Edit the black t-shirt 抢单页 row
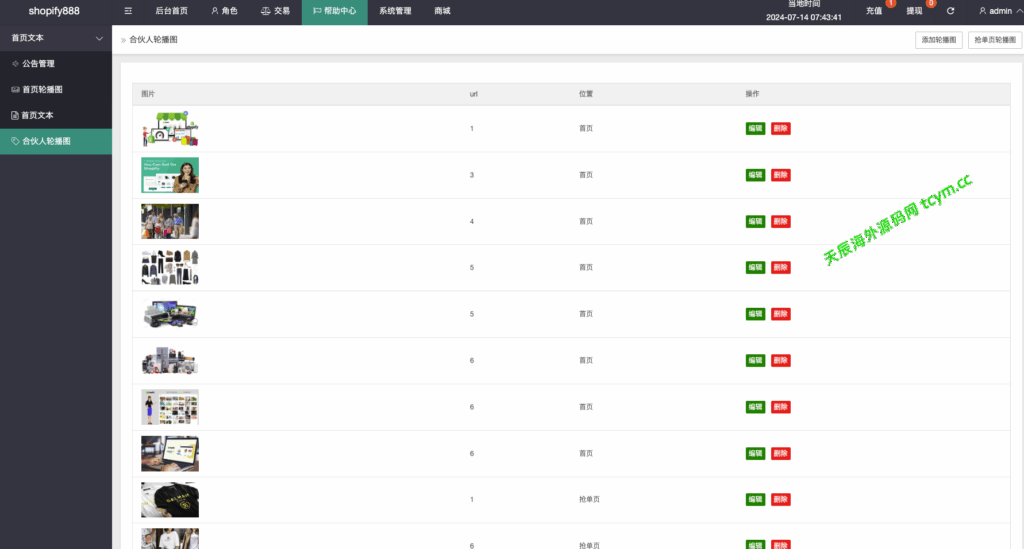 click(755, 499)
